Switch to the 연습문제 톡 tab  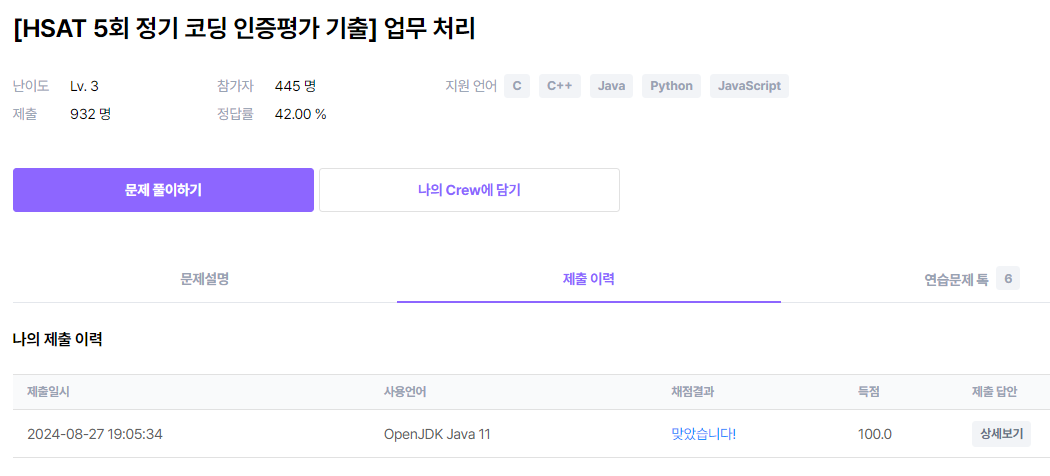click(954, 279)
